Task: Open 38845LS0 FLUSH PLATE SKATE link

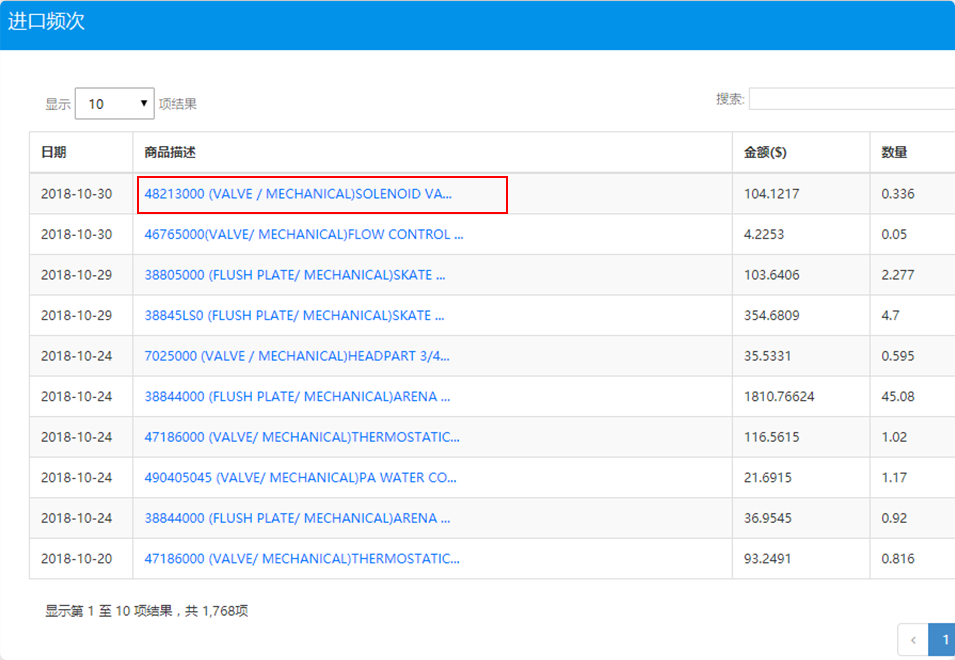Action: point(294,315)
